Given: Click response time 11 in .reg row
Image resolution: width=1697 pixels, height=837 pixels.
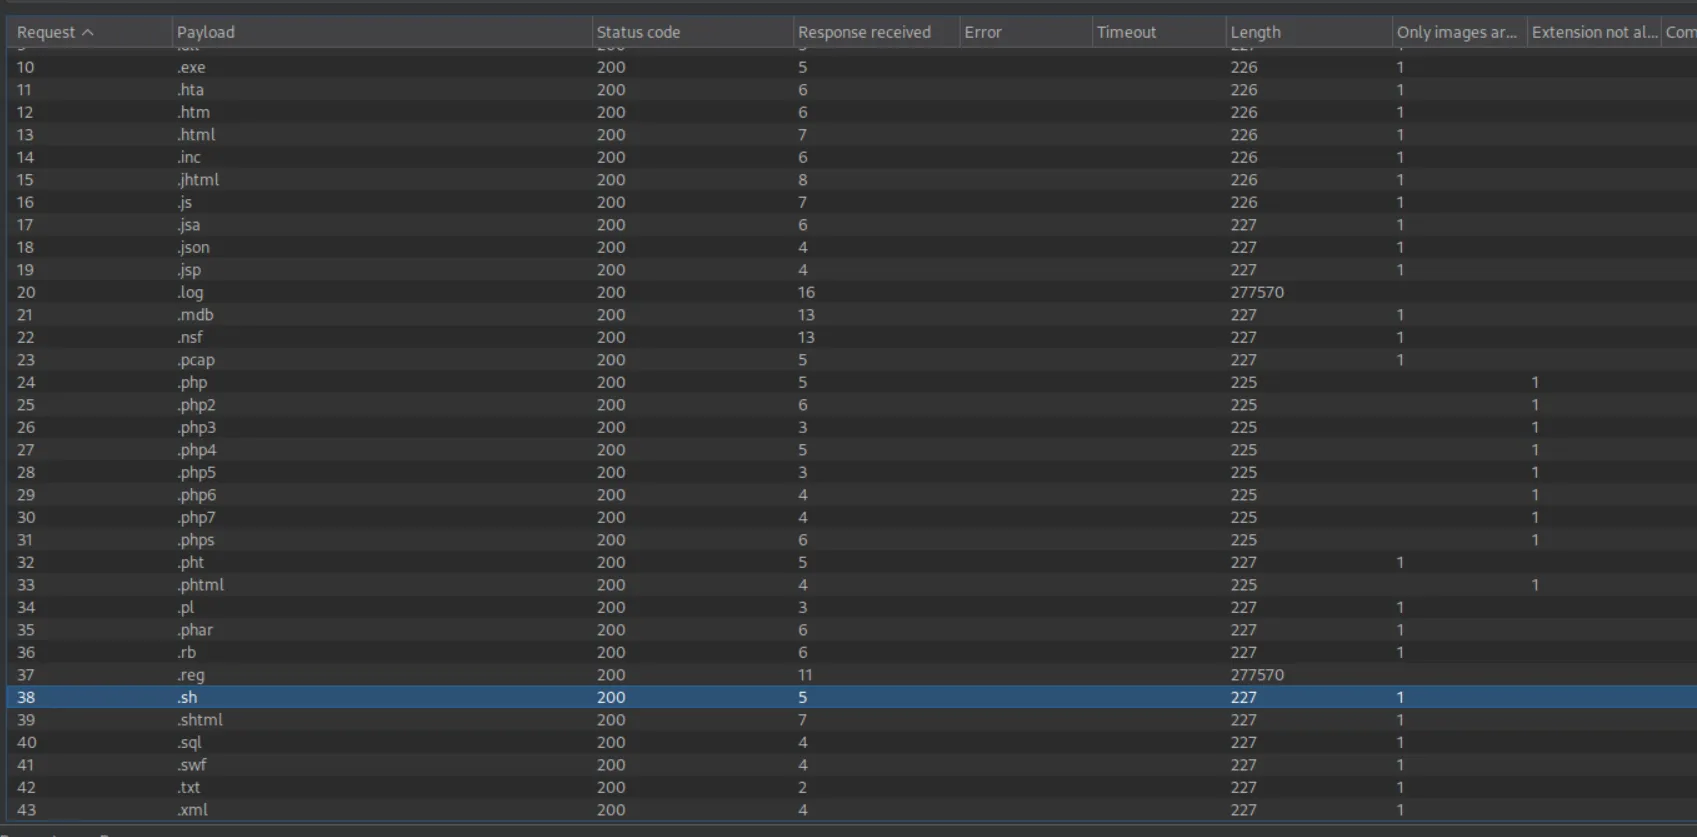Looking at the screenshot, I should coord(805,675).
